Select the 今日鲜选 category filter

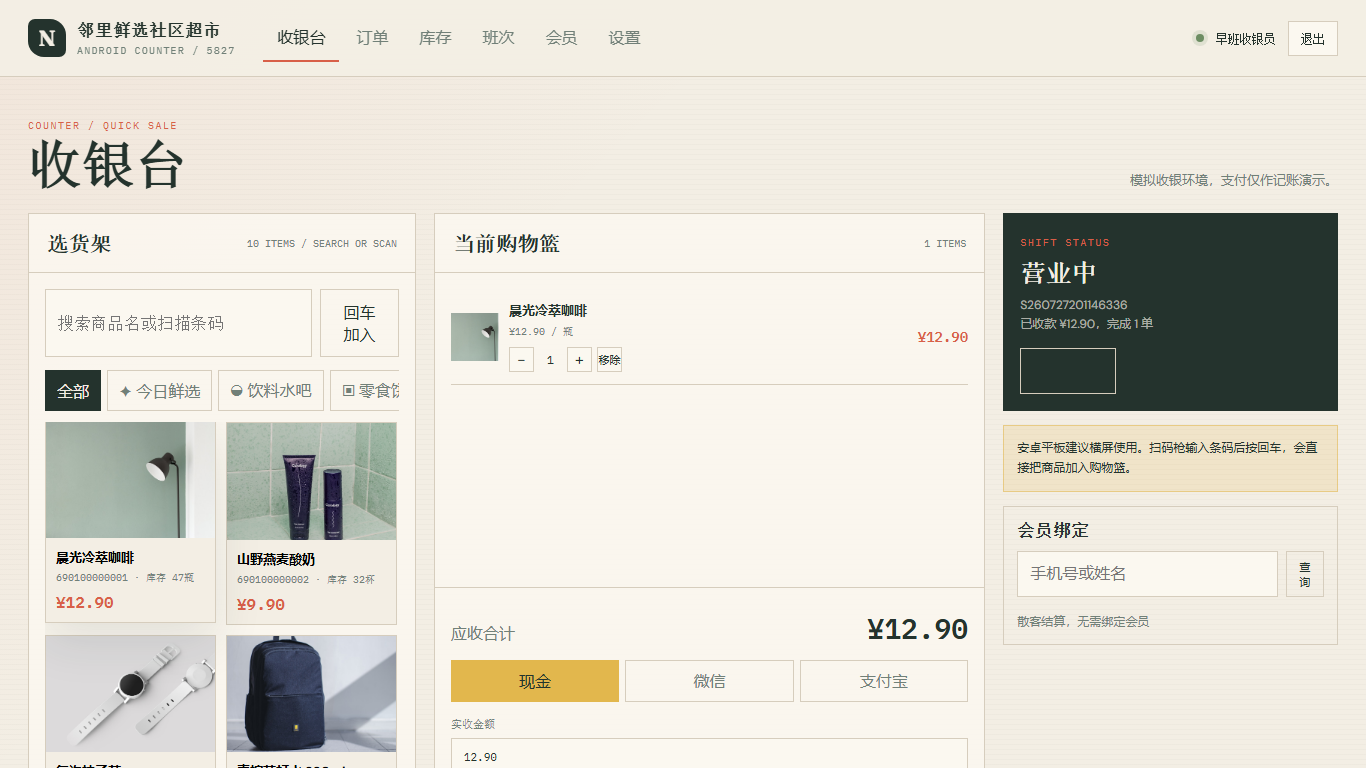pyautogui.click(x=160, y=391)
